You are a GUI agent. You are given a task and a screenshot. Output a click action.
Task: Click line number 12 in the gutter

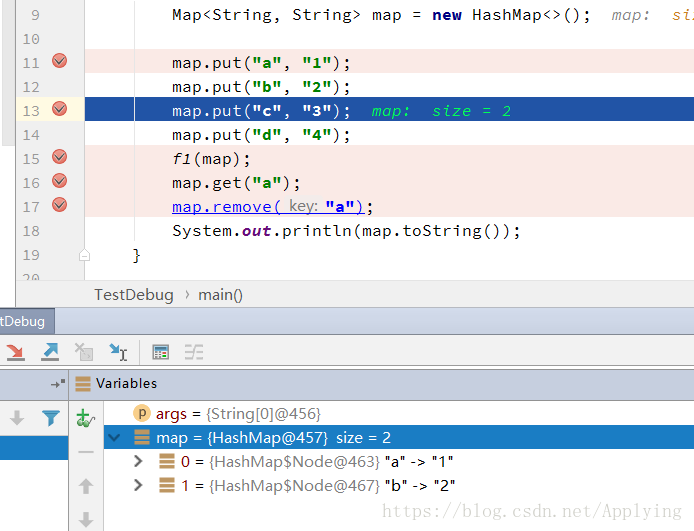(x=31, y=87)
